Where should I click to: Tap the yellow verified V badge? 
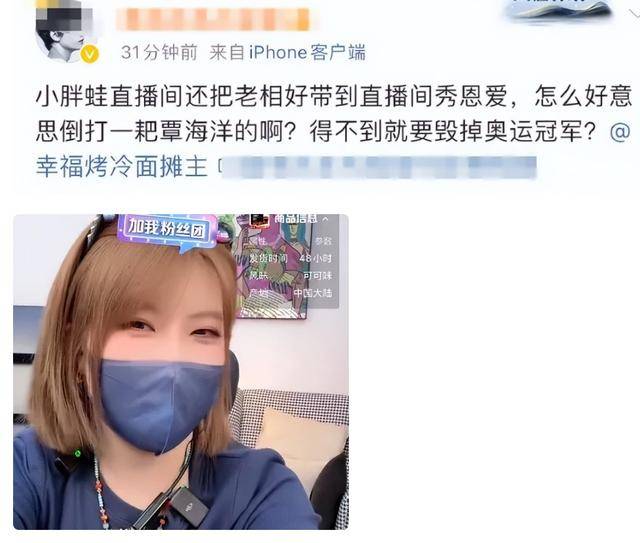(89, 54)
